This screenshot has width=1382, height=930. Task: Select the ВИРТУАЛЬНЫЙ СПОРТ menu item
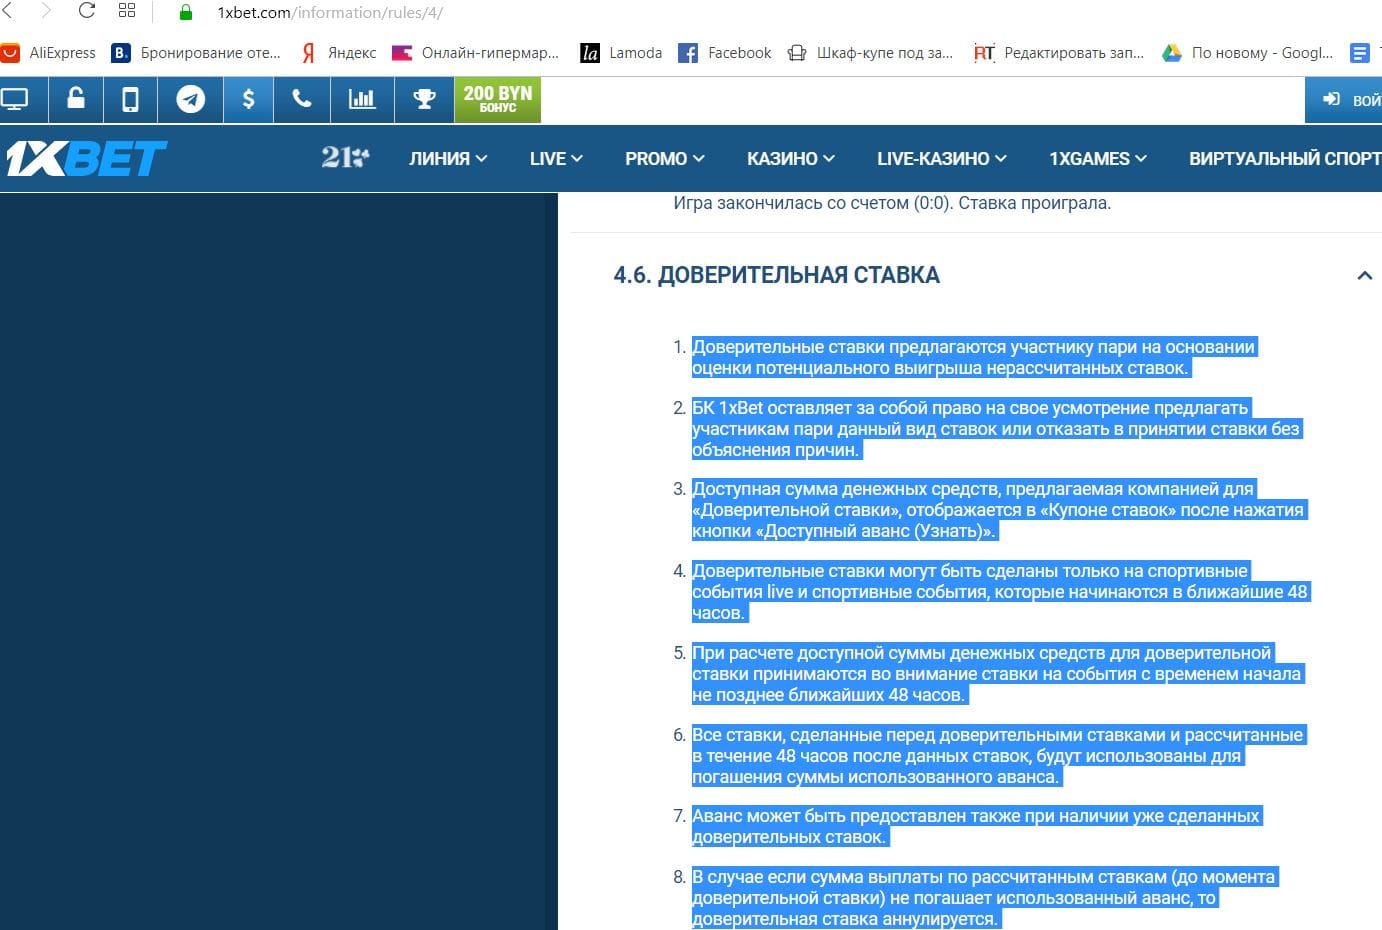pyautogui.click(x=1285, y=158)
